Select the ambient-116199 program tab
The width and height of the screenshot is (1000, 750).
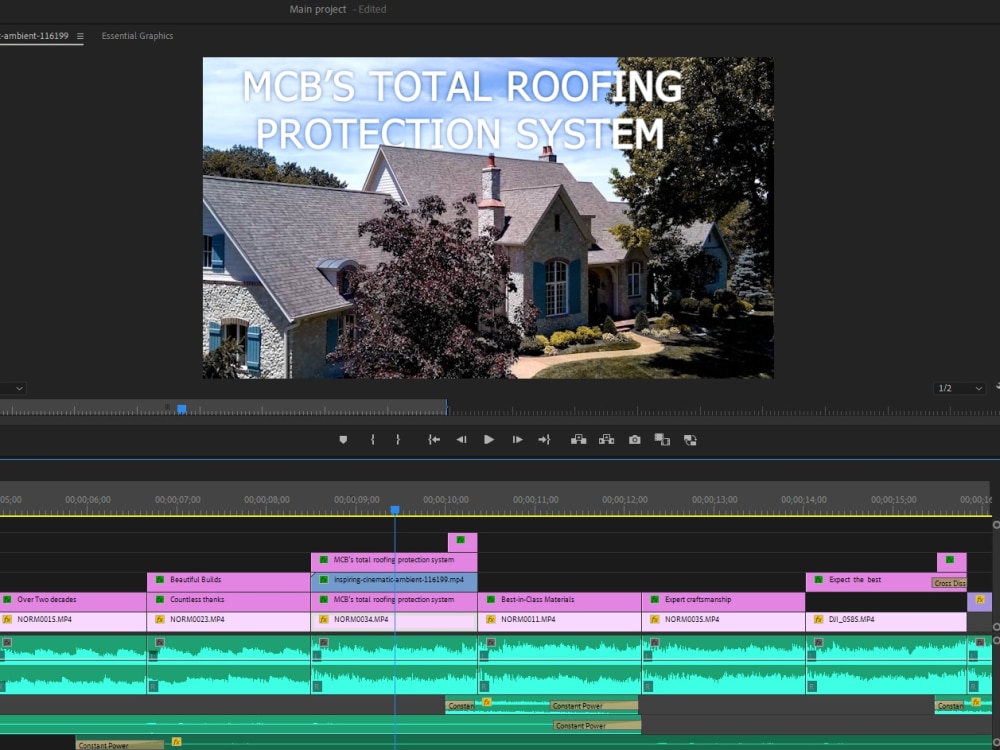click(x=34, y=36)
